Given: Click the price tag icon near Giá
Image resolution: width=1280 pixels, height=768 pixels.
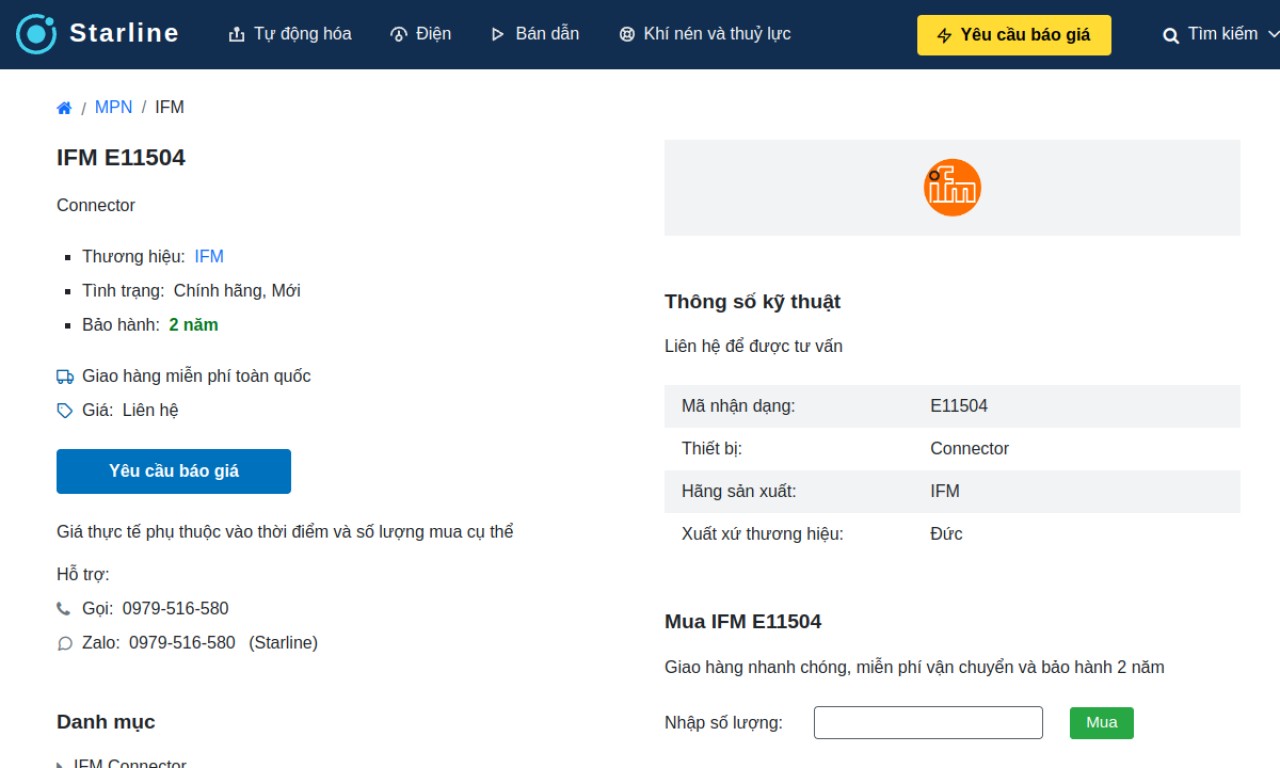Looking at the screenshot, I should coord(65,411).
